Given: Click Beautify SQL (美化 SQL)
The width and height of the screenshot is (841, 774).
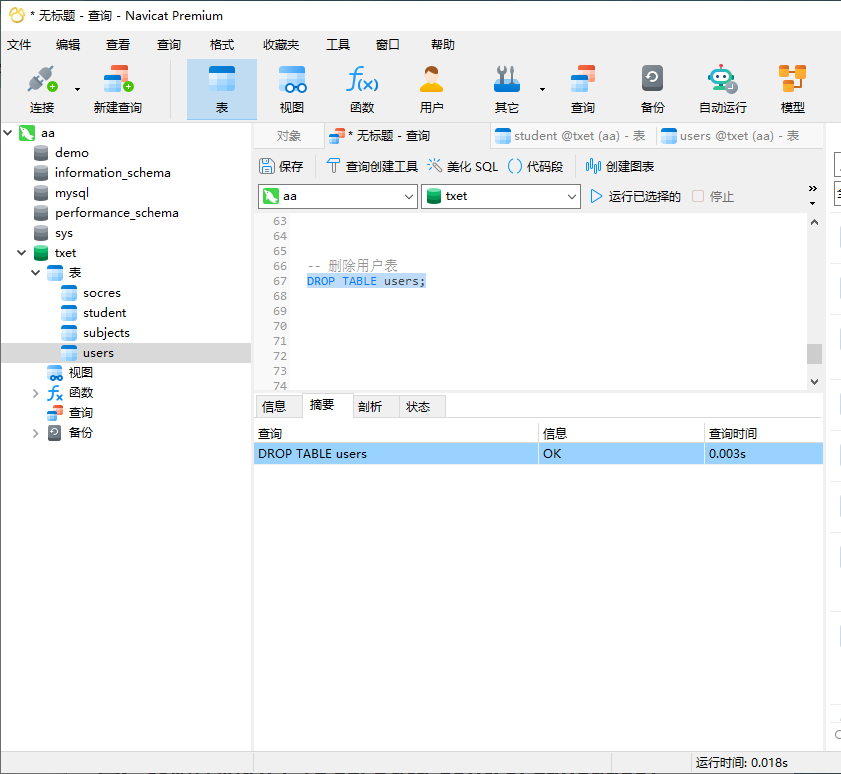Looking at the screenshot, I should (x=462, y=166).
